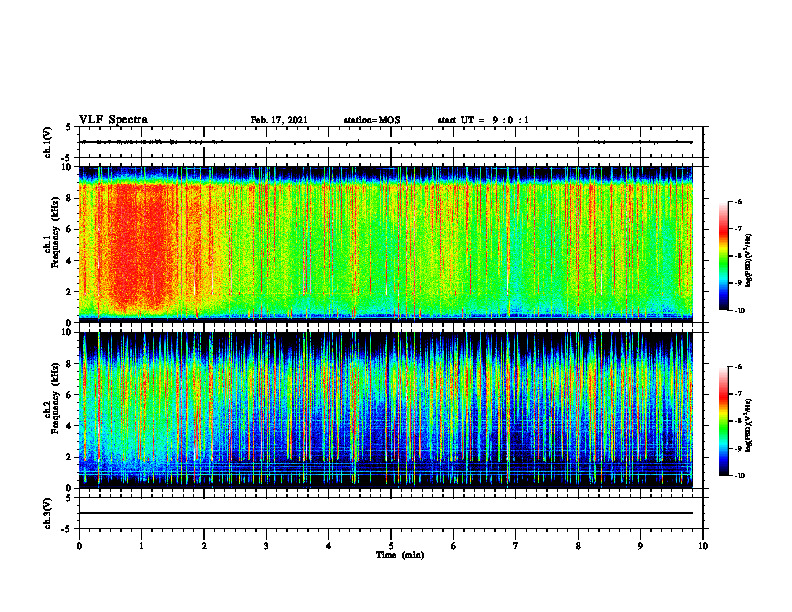This screenshot has width=792, height=612.
Task: Click the "-10" value on the ch.2 colorbar
Action: tap(739, 476)
